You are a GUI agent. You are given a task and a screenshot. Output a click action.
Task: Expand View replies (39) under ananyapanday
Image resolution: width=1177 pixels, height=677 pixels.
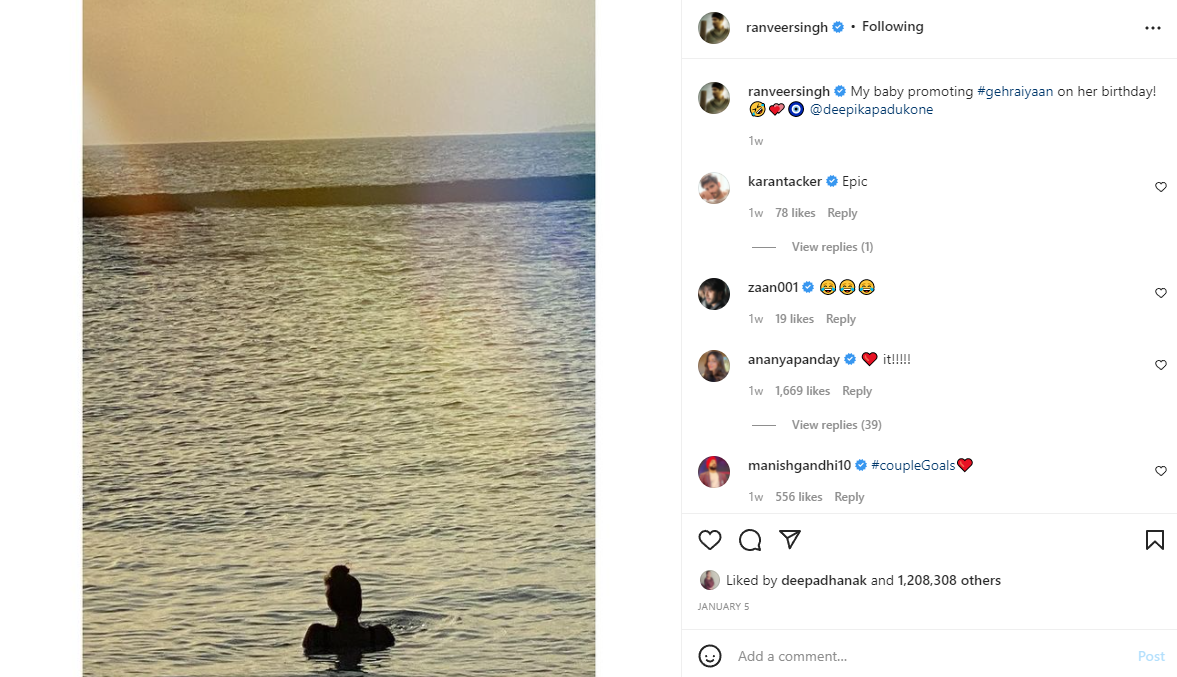(x=836, y=425)
